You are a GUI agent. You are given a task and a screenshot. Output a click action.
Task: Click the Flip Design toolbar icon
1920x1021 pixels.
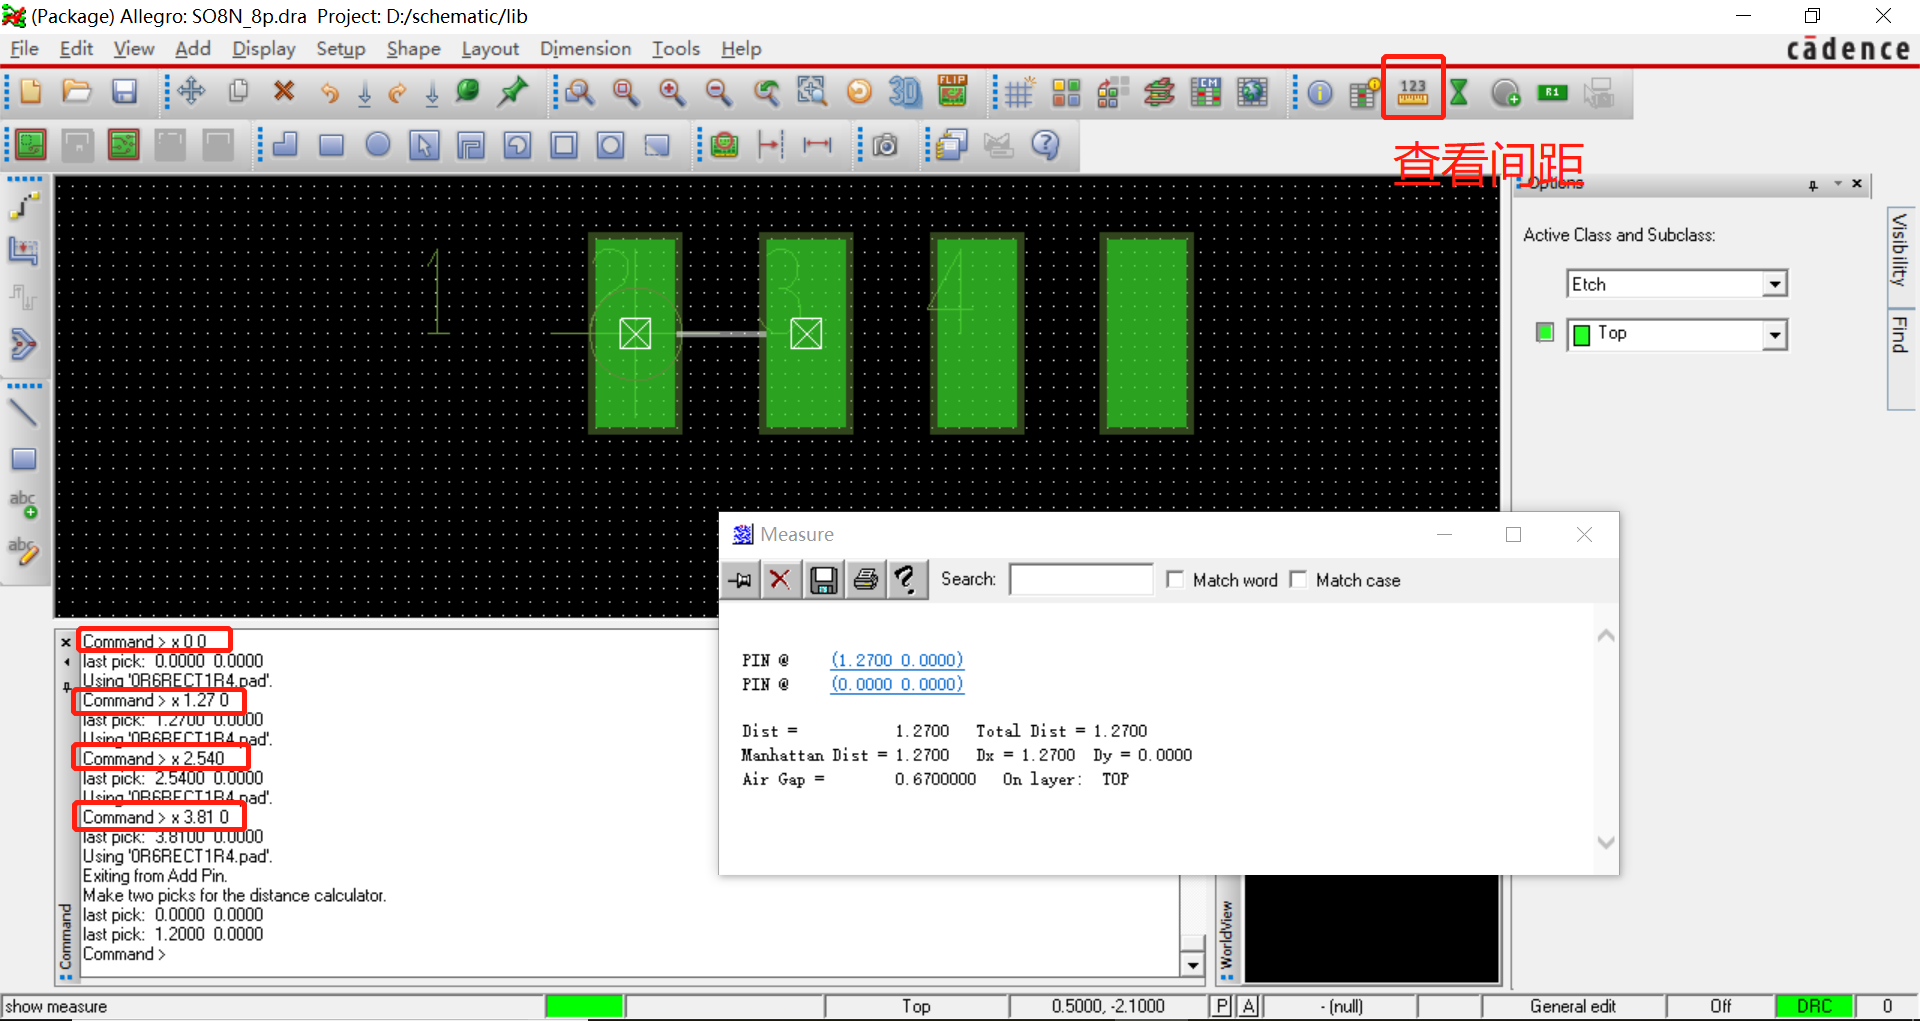[x=952, y=92]
